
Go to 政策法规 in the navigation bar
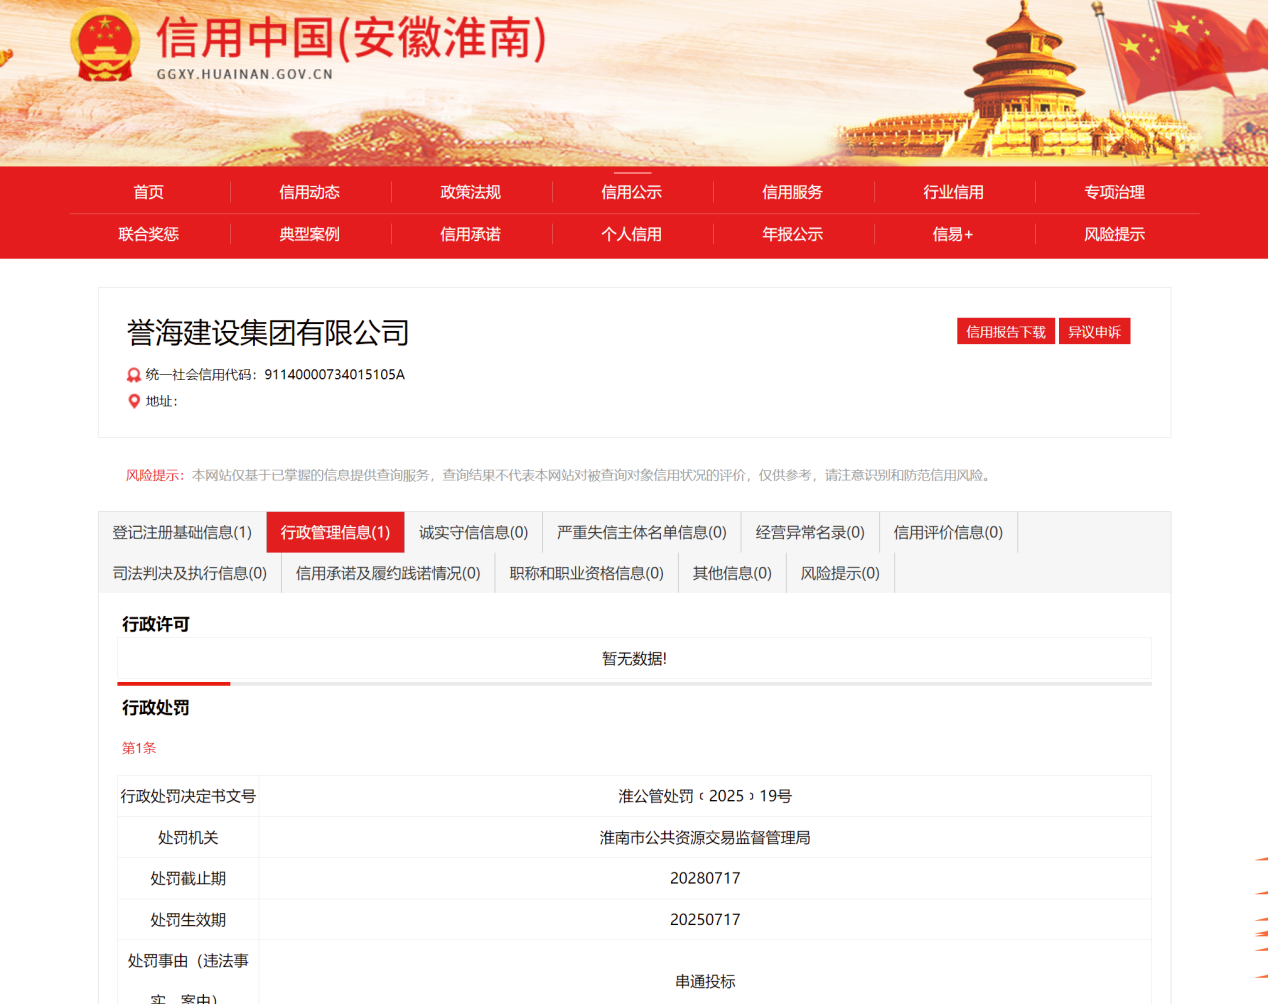point(471,192)
